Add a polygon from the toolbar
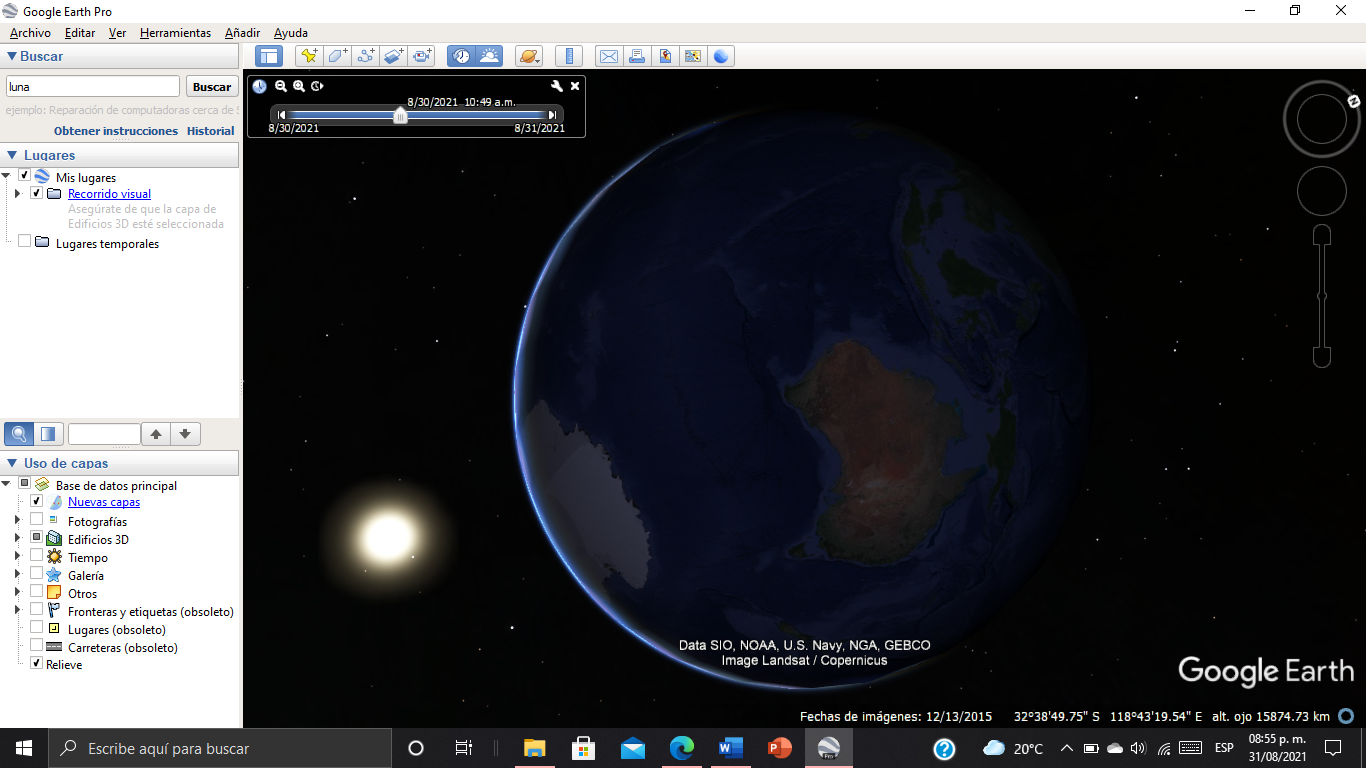This screenshot has width=1366, height=768. pyautogui.click(x=337, y=56)
